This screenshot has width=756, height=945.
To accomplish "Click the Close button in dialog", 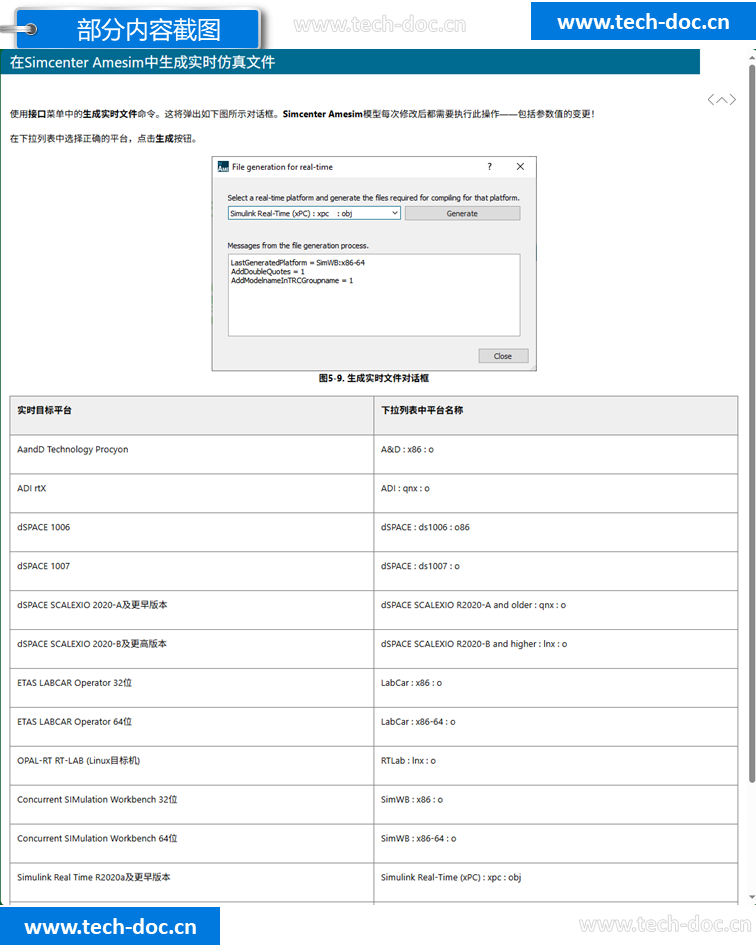I will click(503, 356).
